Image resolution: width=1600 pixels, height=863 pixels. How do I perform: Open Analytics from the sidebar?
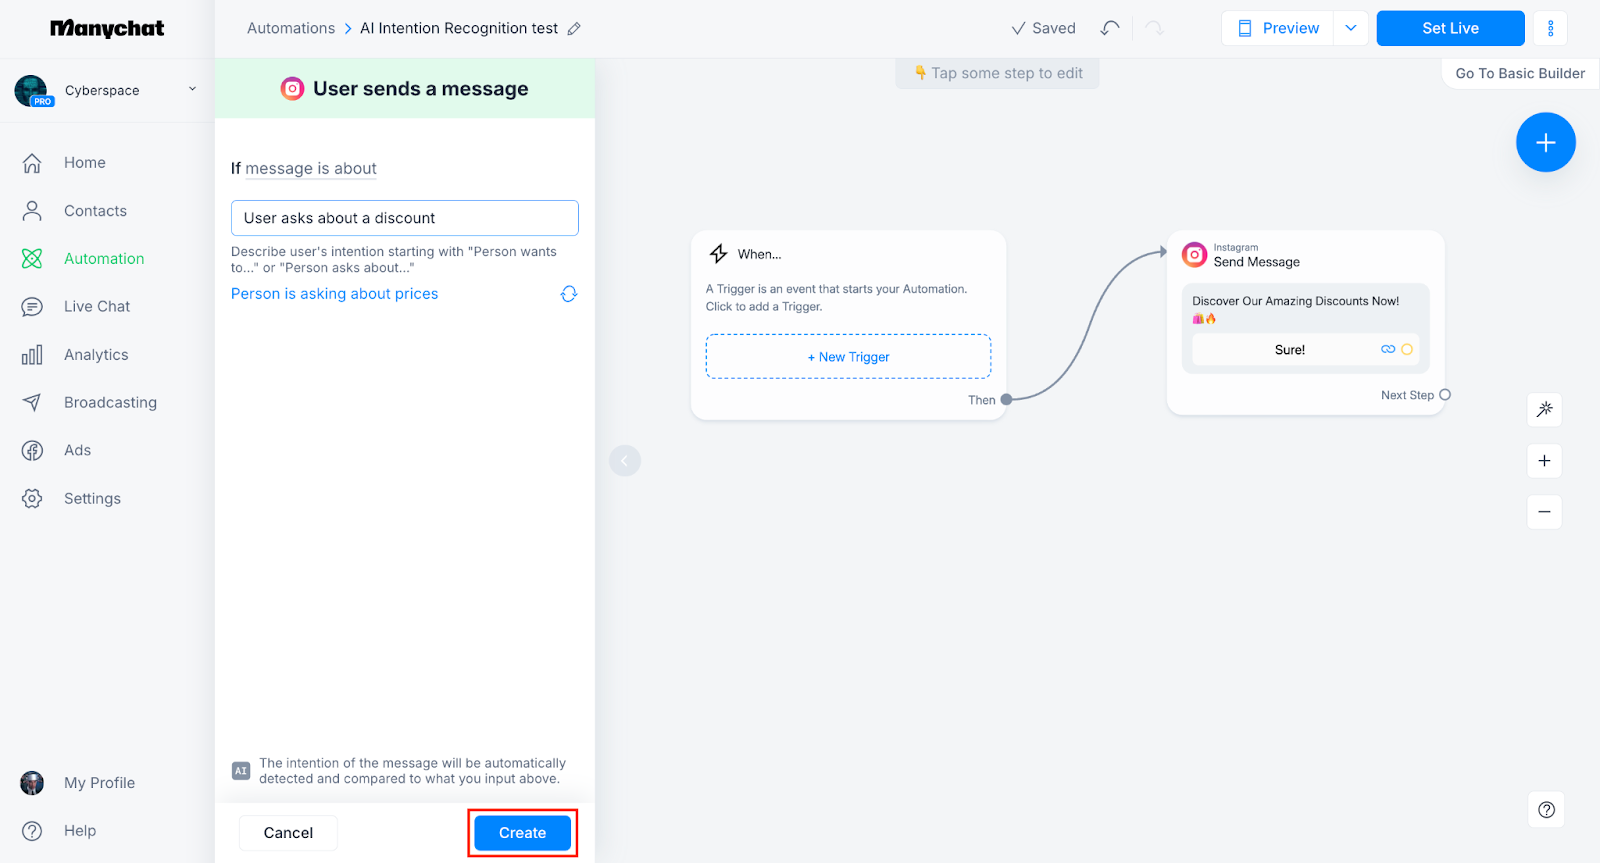(96, 355)
